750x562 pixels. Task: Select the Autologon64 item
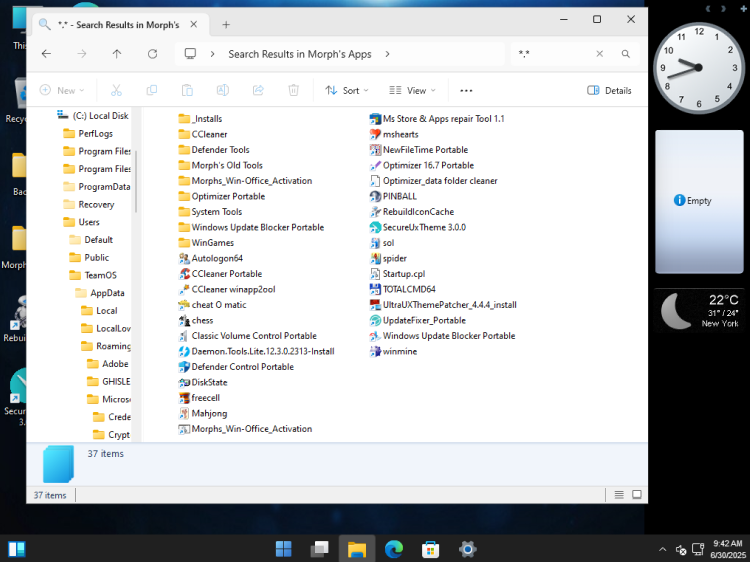click(x=210, y=258)
